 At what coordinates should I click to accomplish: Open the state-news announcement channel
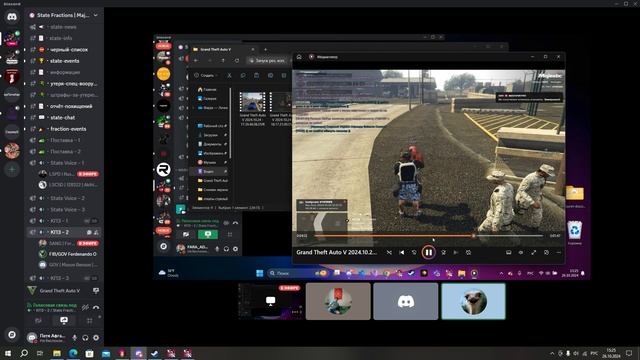63,27
